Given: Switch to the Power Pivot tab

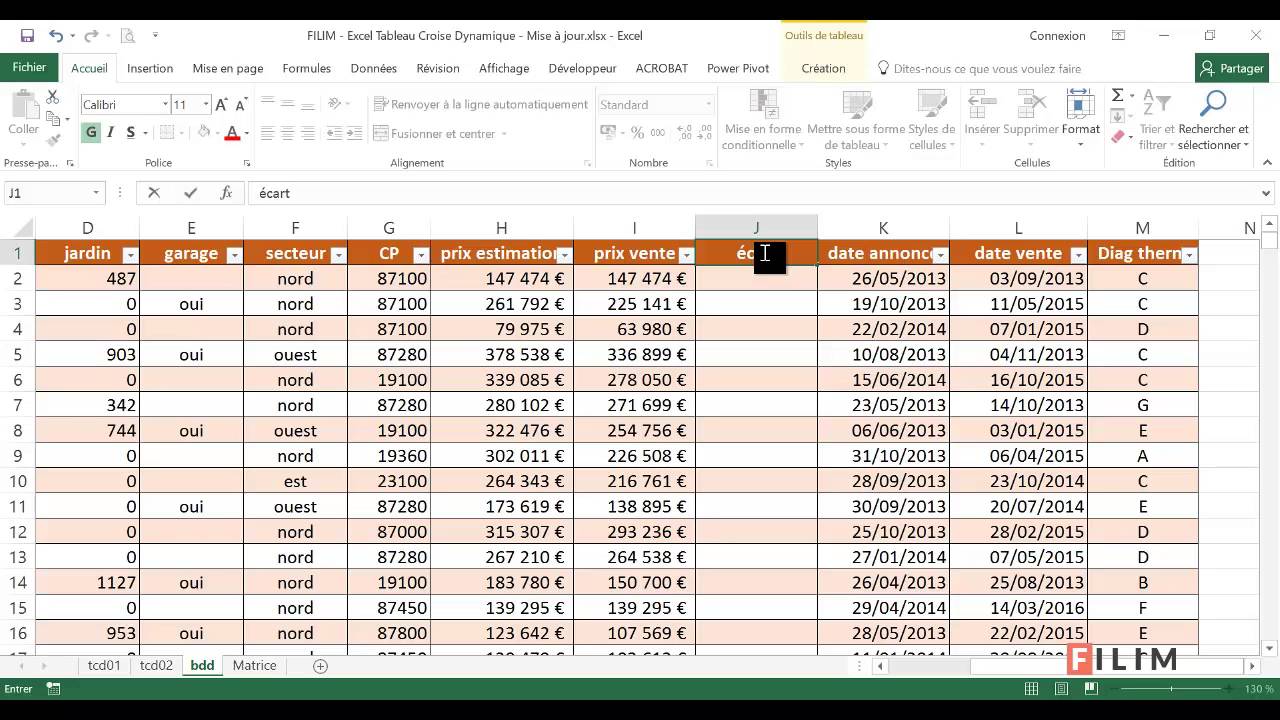Looking at the screenshot, I should 738,68.
